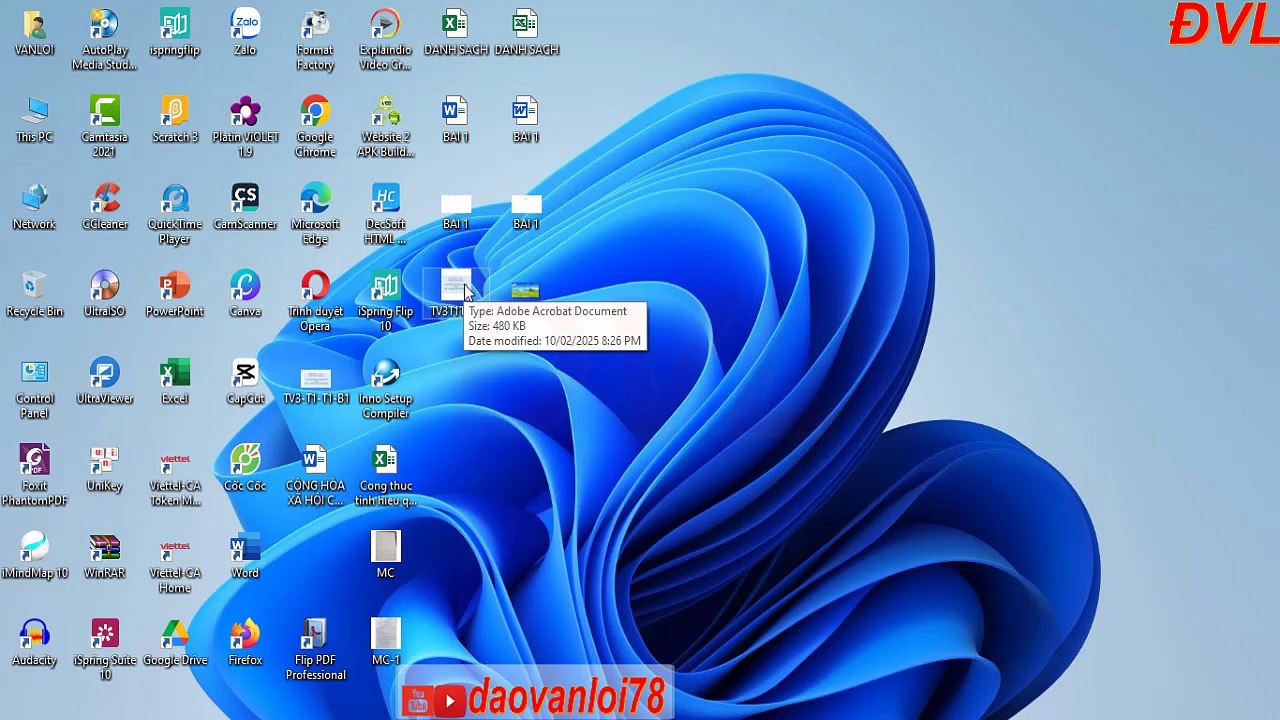
Task: Launch PowerPoint from desktop
Action: click(x=175, y=286)
